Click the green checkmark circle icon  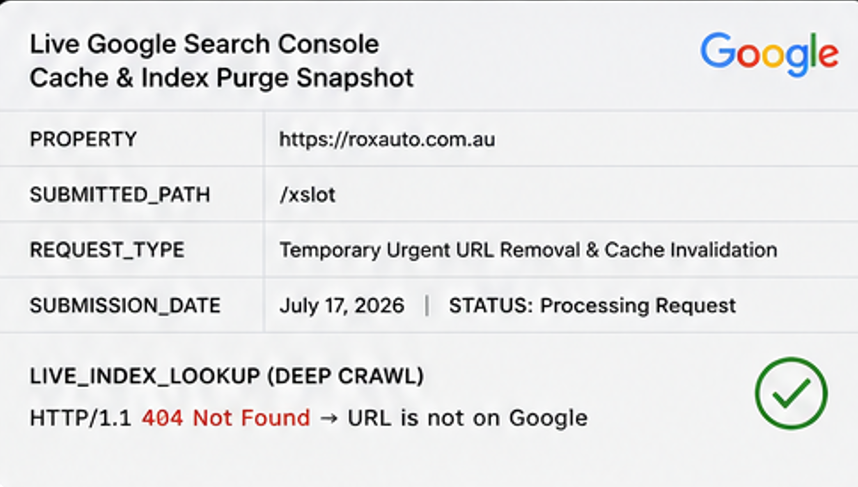[791, 393]
